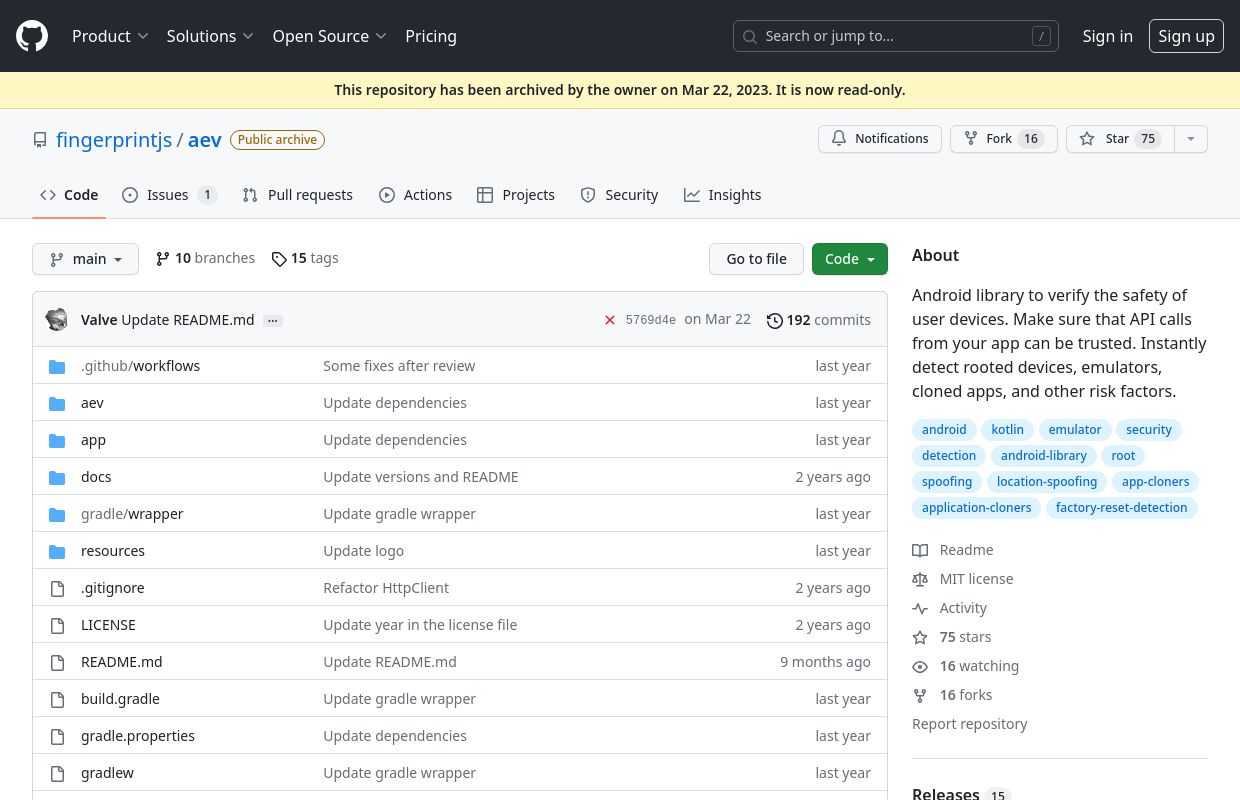Click the star icon beside 75 stars
1240x800 pixels.
920,637
